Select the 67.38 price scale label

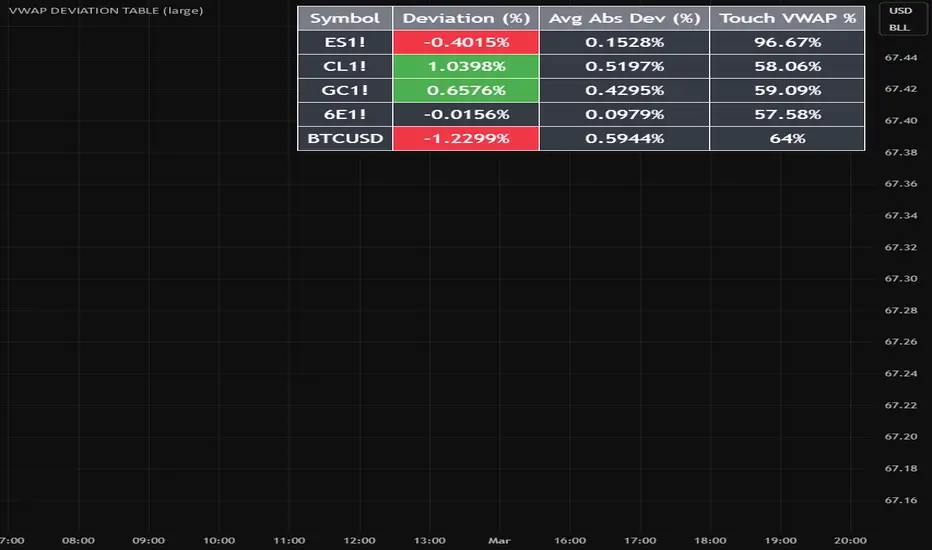pos(900,152)
